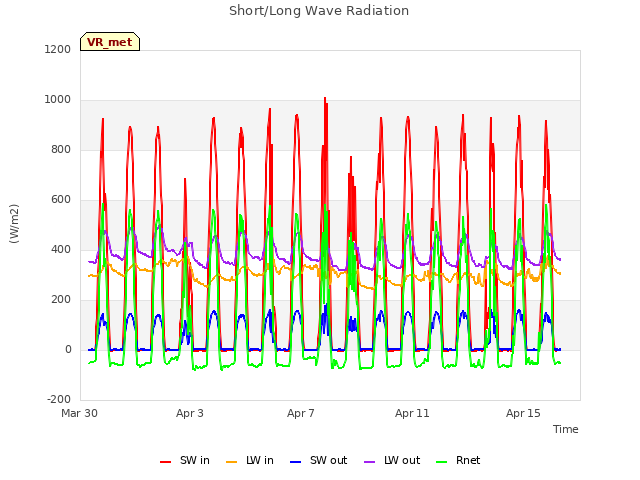Toggle the SW out legend entry
Viewport: 640px width, 480px height.
click(x=318, y=460)
